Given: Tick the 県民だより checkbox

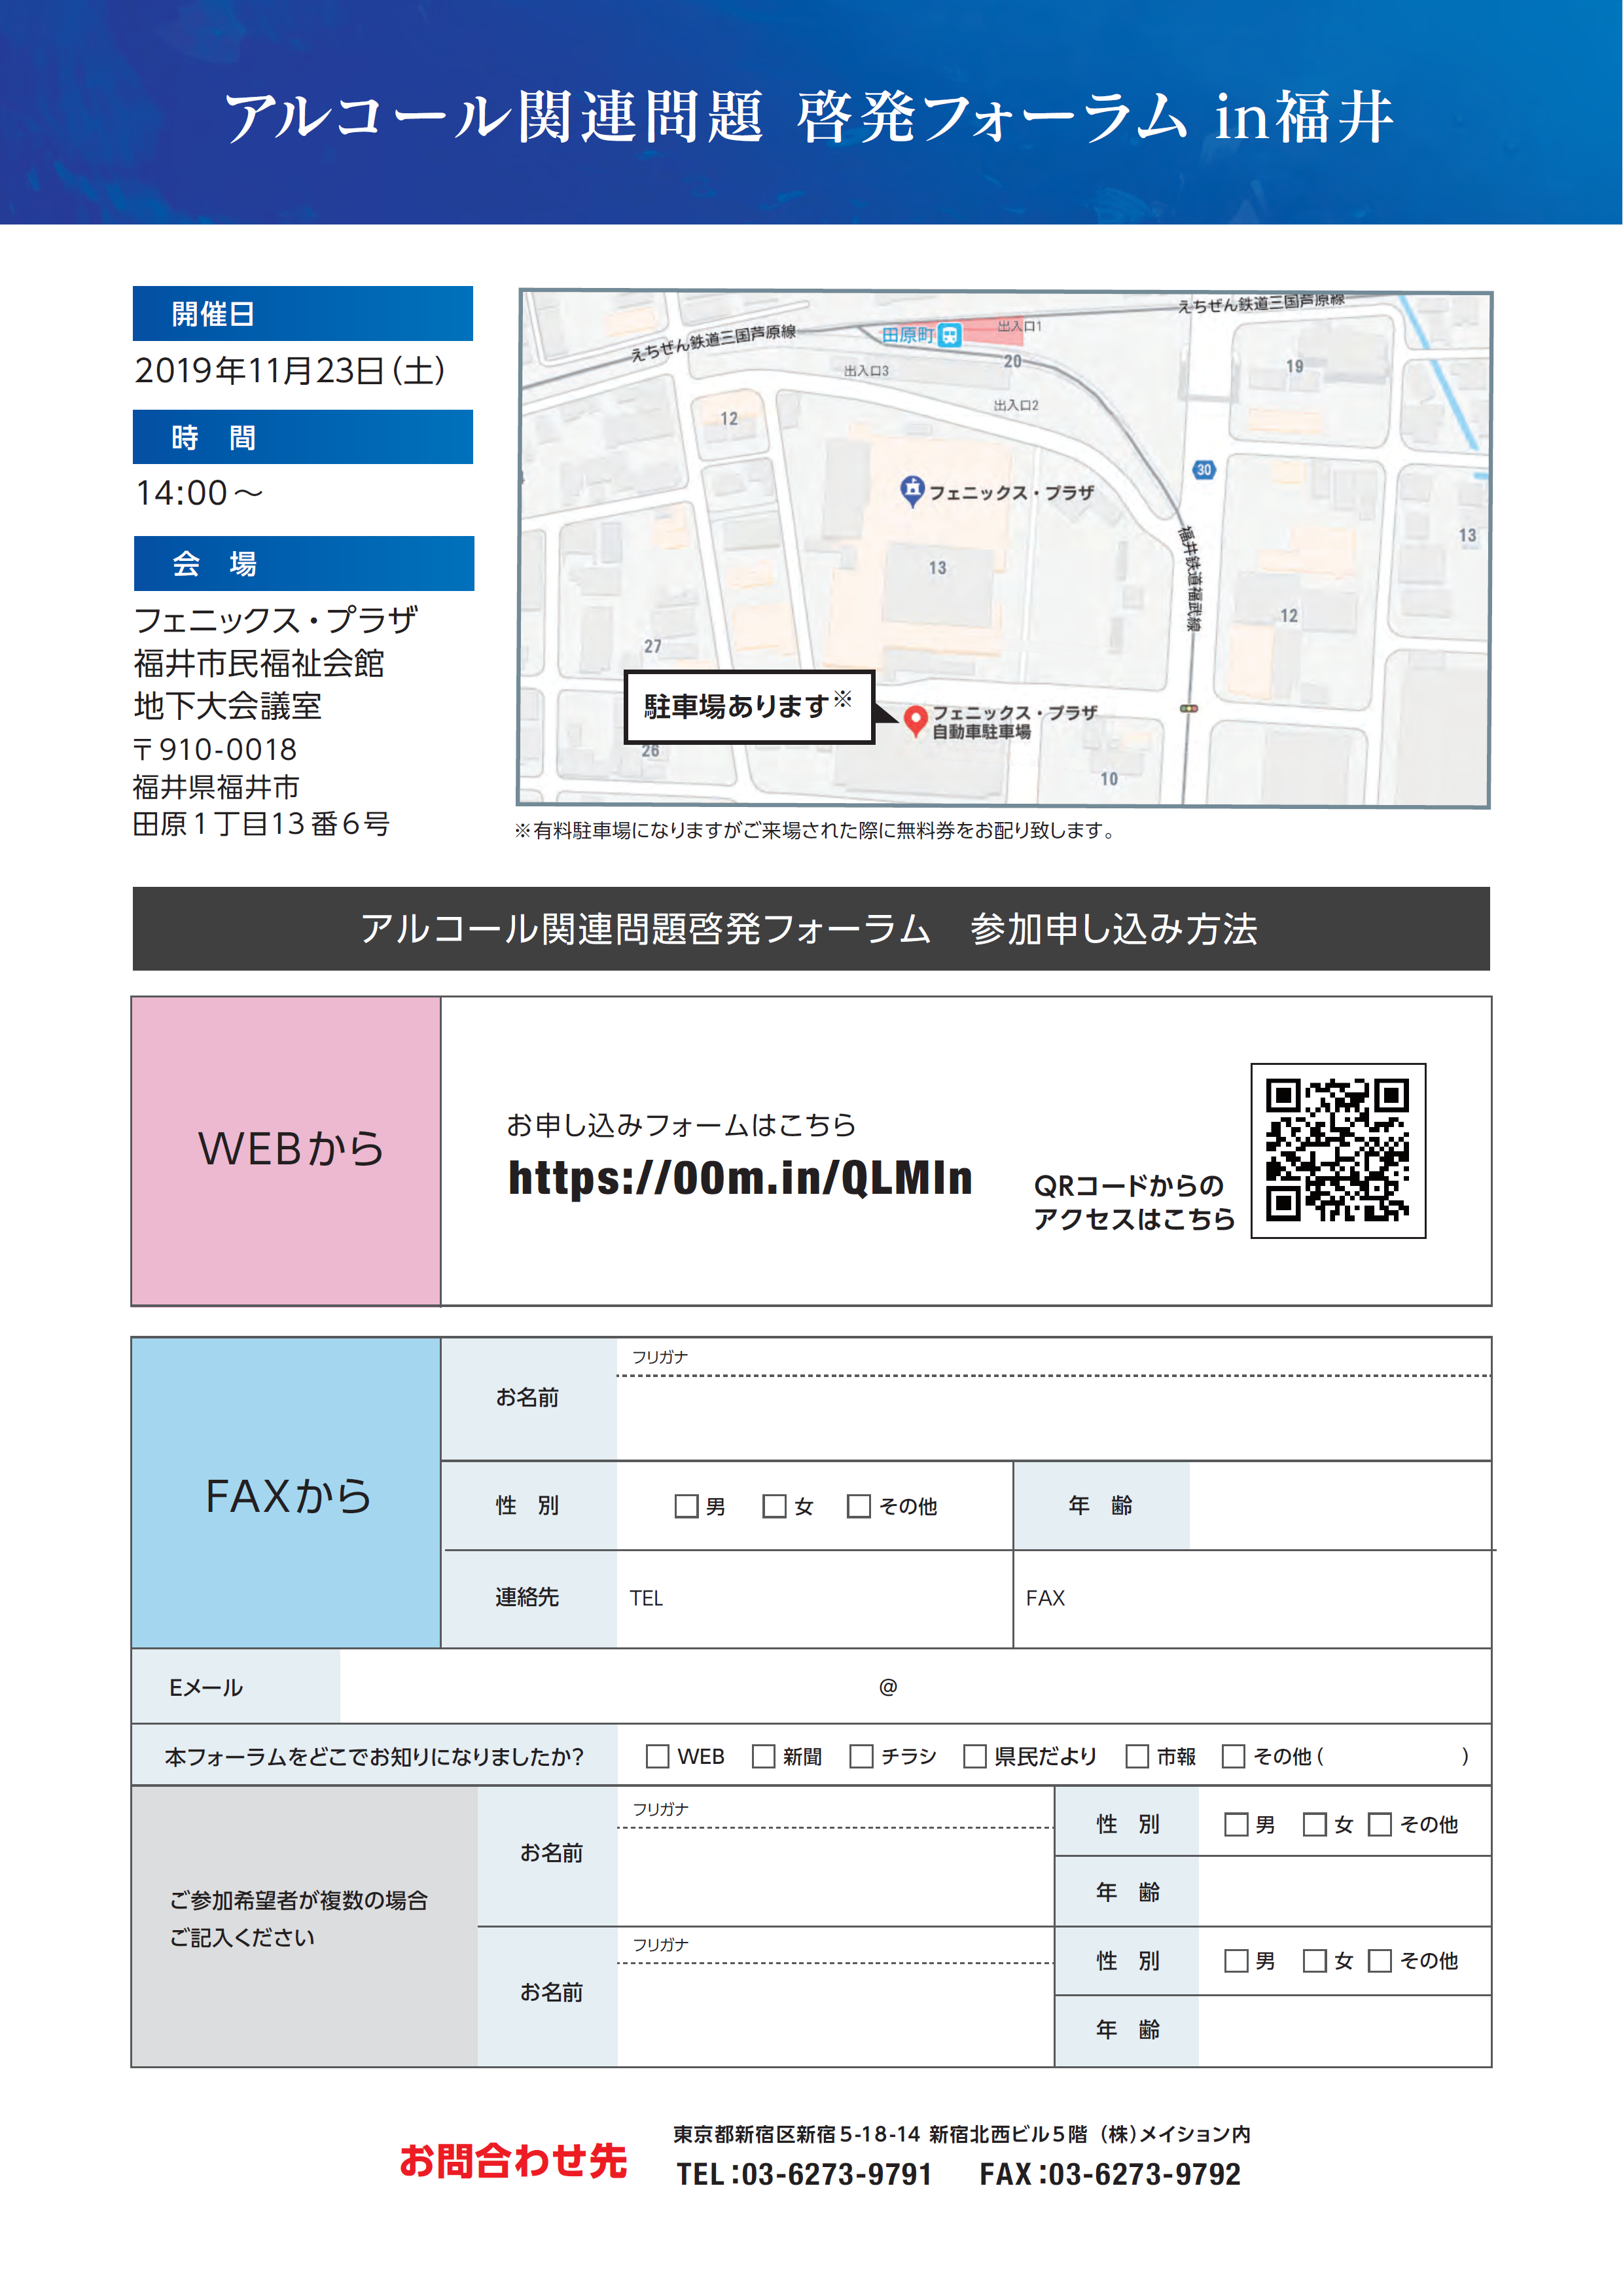Looking at the screenshot, I should [974, 1756].
